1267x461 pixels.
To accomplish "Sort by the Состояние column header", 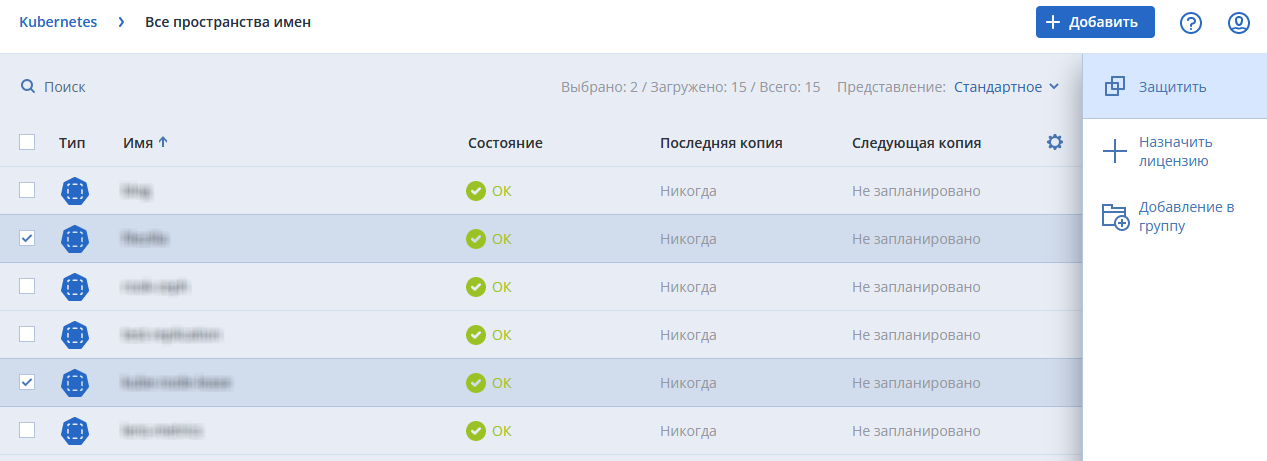I will pos(505,143).
